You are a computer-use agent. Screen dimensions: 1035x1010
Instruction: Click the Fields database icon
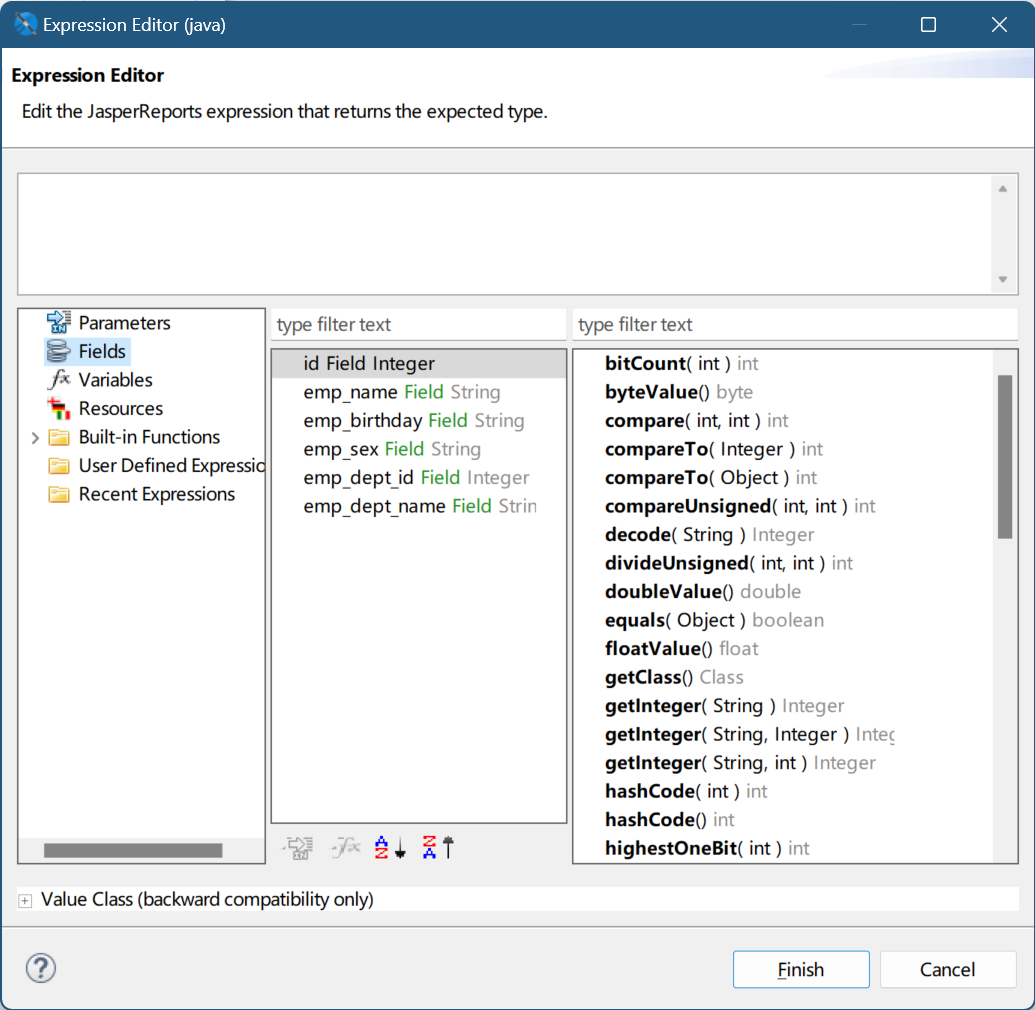[60, 351]
